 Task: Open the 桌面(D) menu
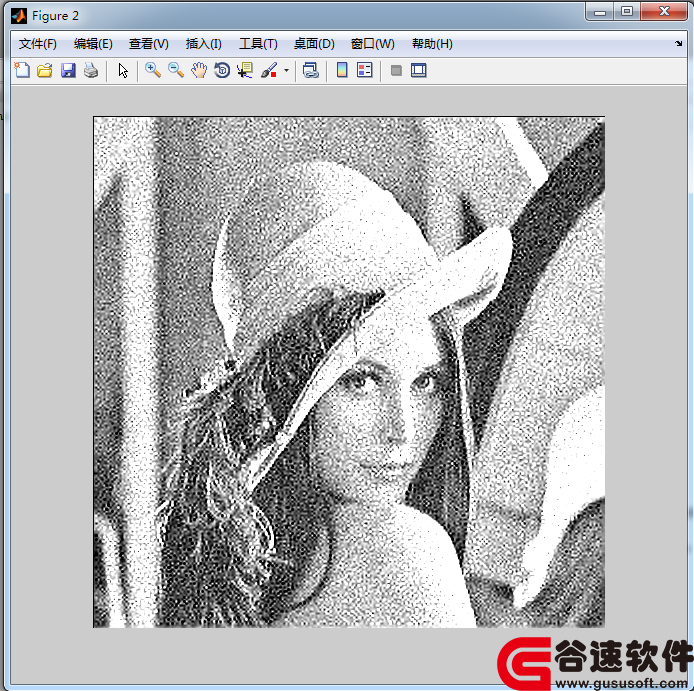(x=314, y=44)
